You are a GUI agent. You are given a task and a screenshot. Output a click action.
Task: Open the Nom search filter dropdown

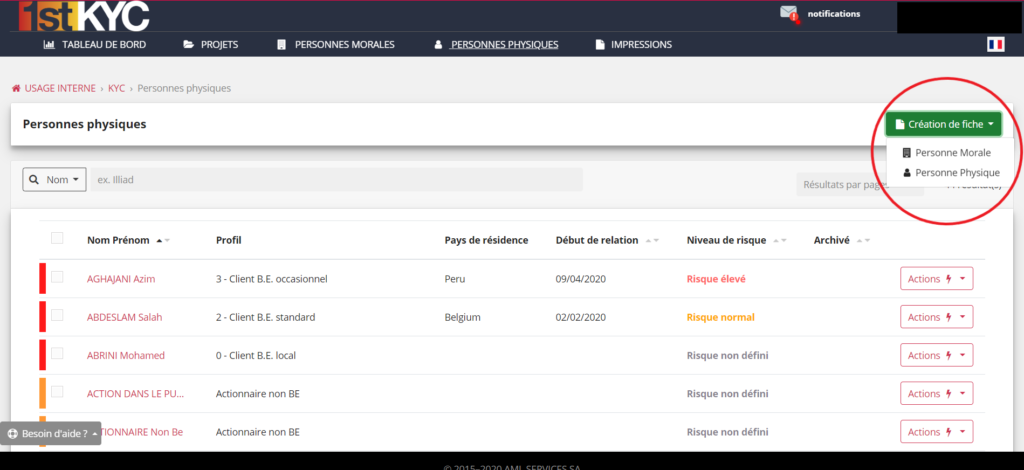tap(55, 180)
